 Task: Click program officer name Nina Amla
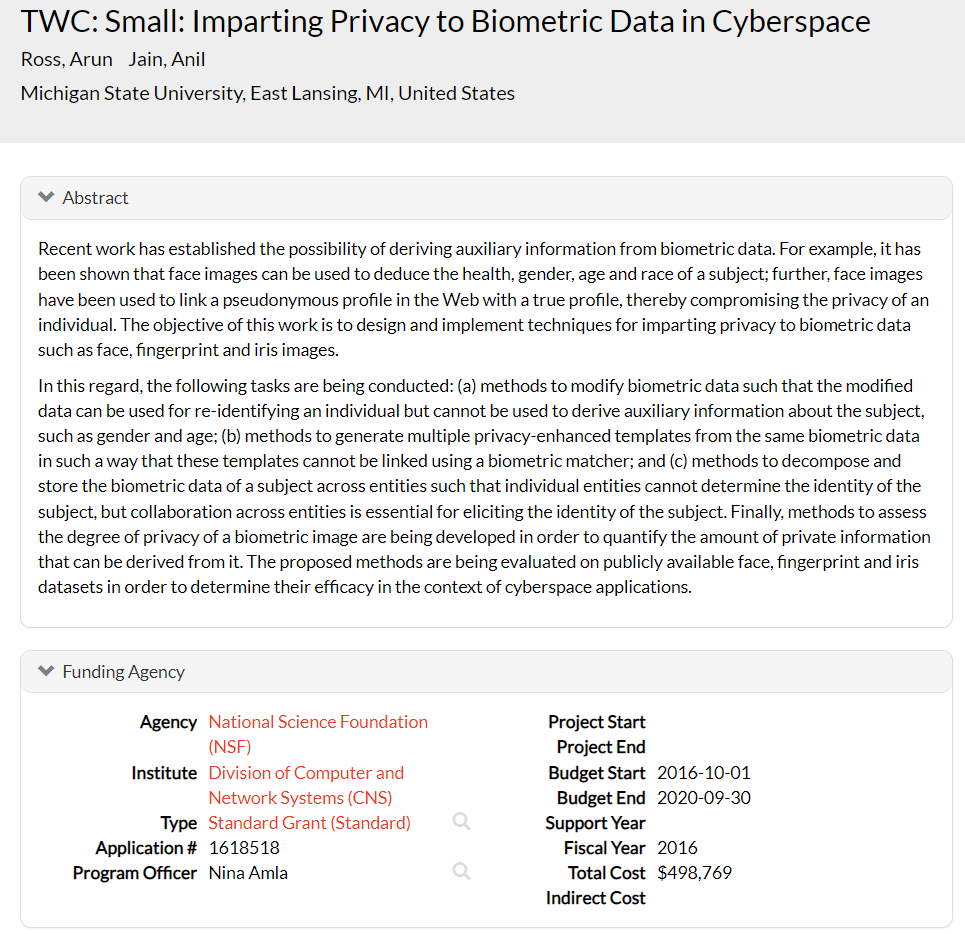coord(248,873)
